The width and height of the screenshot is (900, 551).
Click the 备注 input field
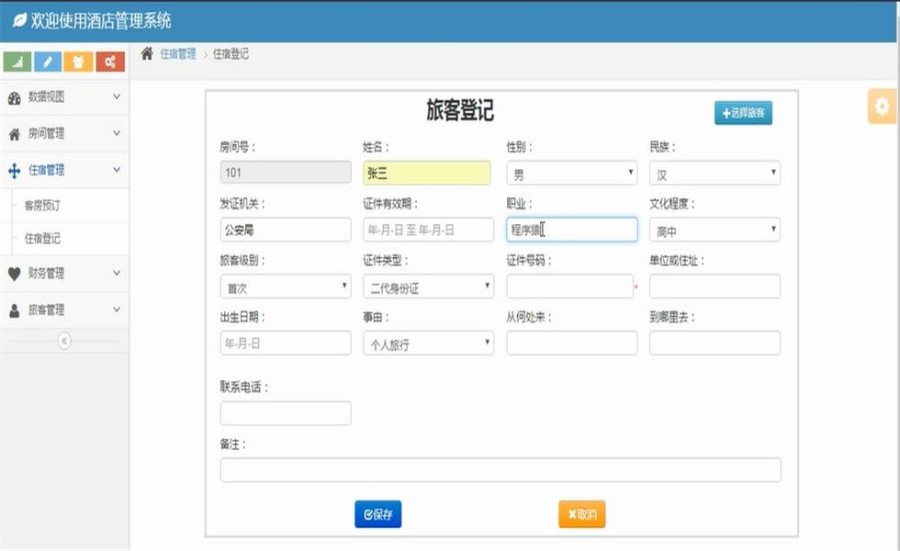[x=500, y=469]
